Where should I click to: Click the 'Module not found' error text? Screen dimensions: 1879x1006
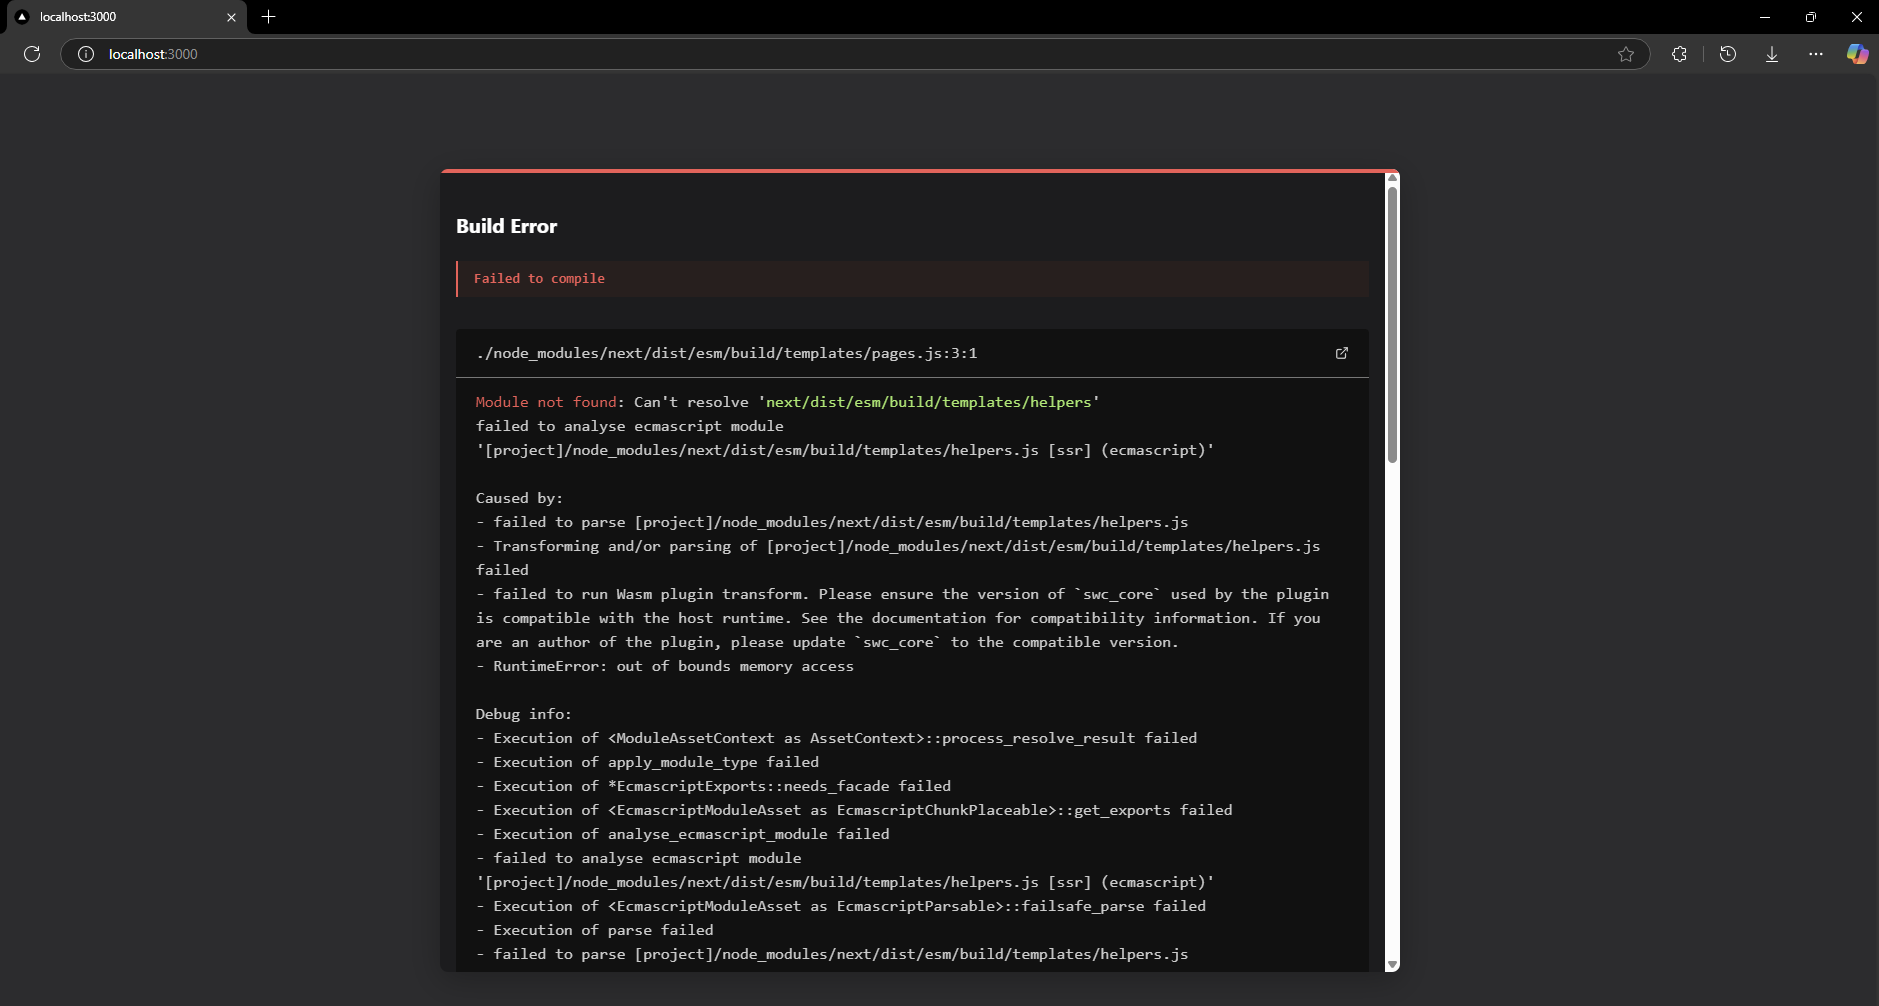coord(546,402)
